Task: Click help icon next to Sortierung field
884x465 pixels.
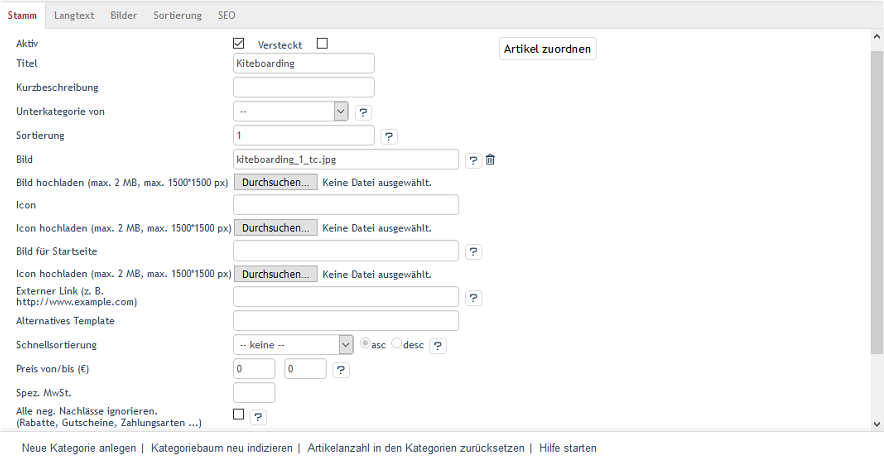Action: pos(388,136)
